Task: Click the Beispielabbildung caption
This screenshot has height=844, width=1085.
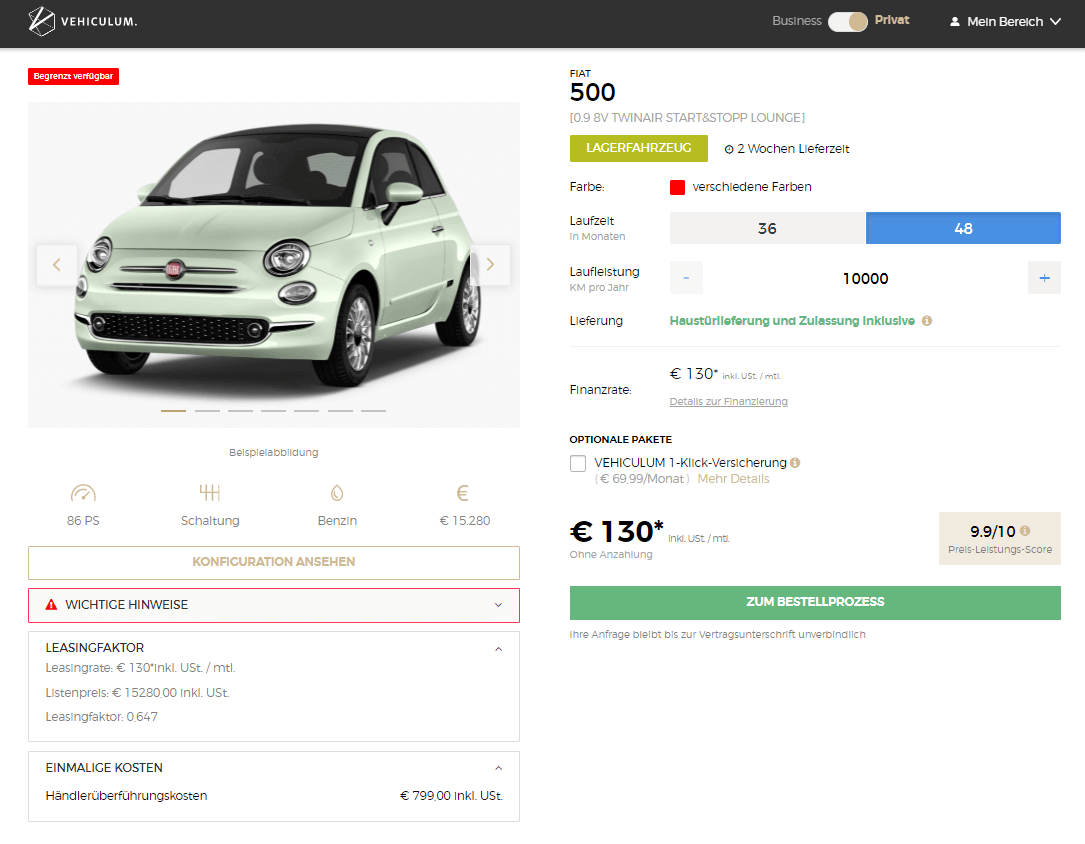Action: click(274, 452)
